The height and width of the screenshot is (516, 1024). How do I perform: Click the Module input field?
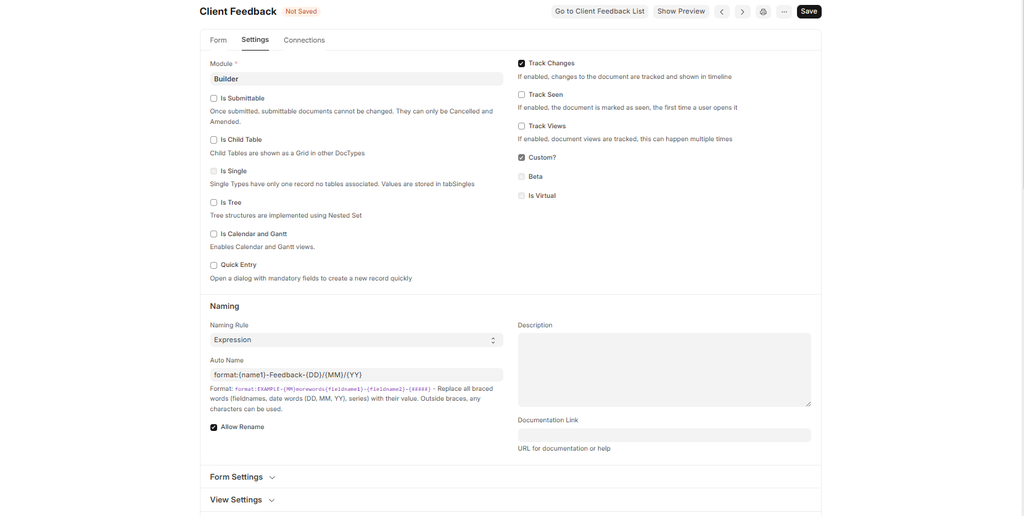click(x=356, y=79)
